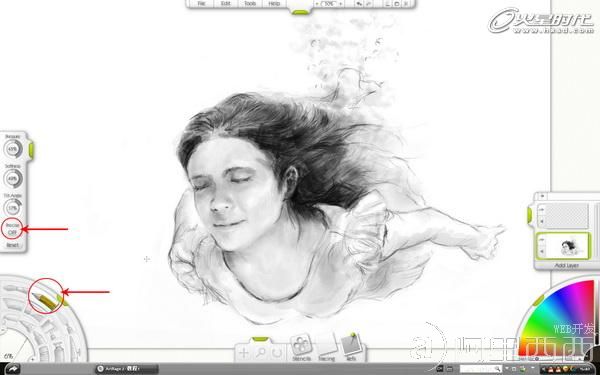Screen dimensions: 600x375
Task: Click the Reset button in tool settings
Action: [x=12, y=245]
